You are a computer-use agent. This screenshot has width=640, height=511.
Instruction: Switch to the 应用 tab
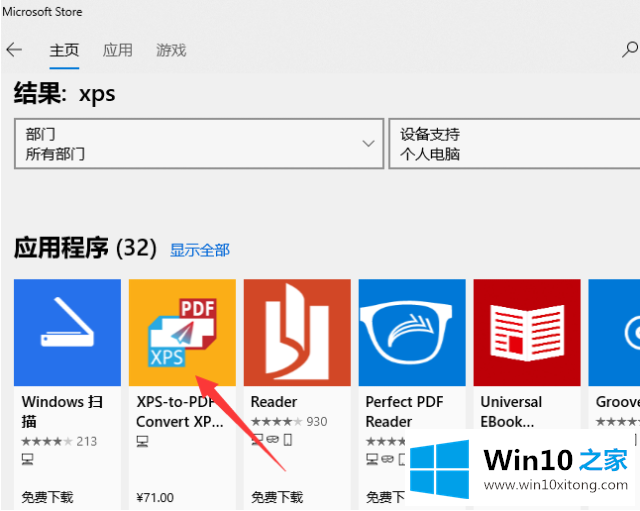118,50
